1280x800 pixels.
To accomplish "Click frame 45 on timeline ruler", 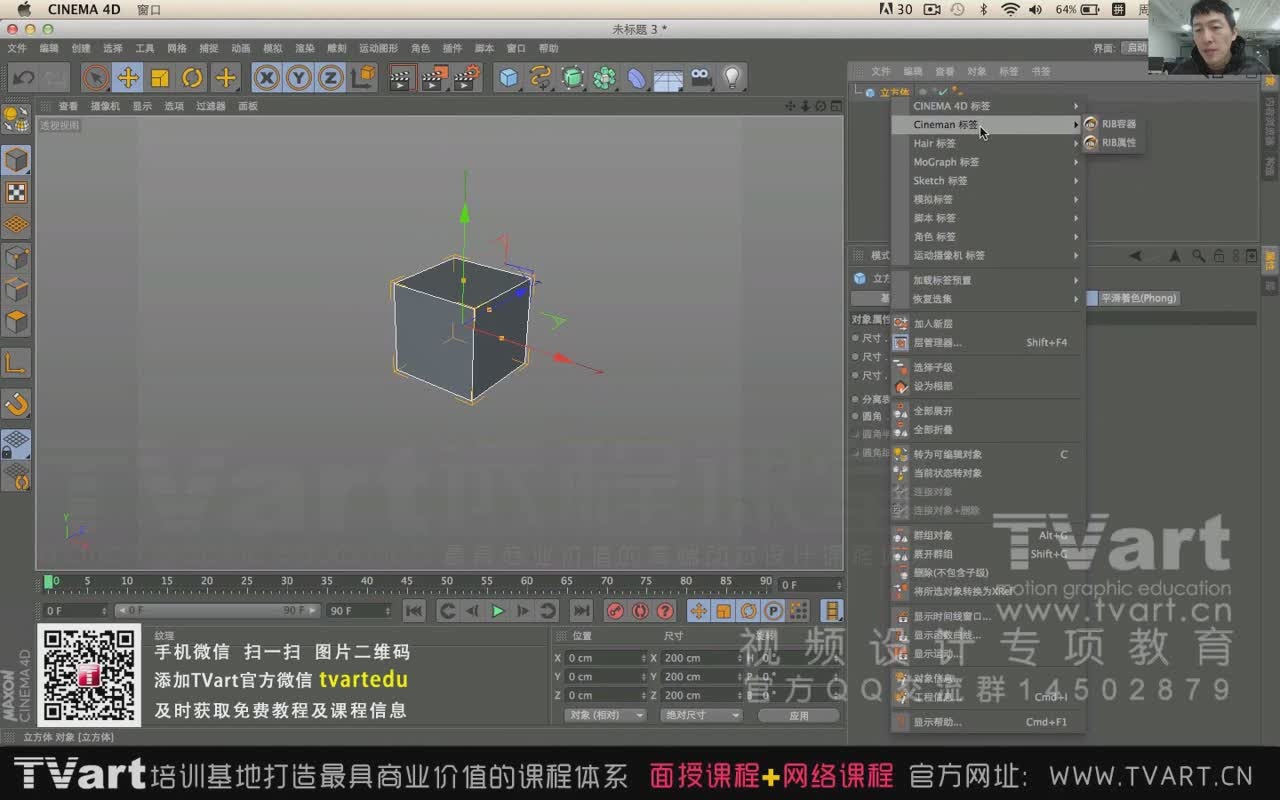I will click(x=407, y=582).
